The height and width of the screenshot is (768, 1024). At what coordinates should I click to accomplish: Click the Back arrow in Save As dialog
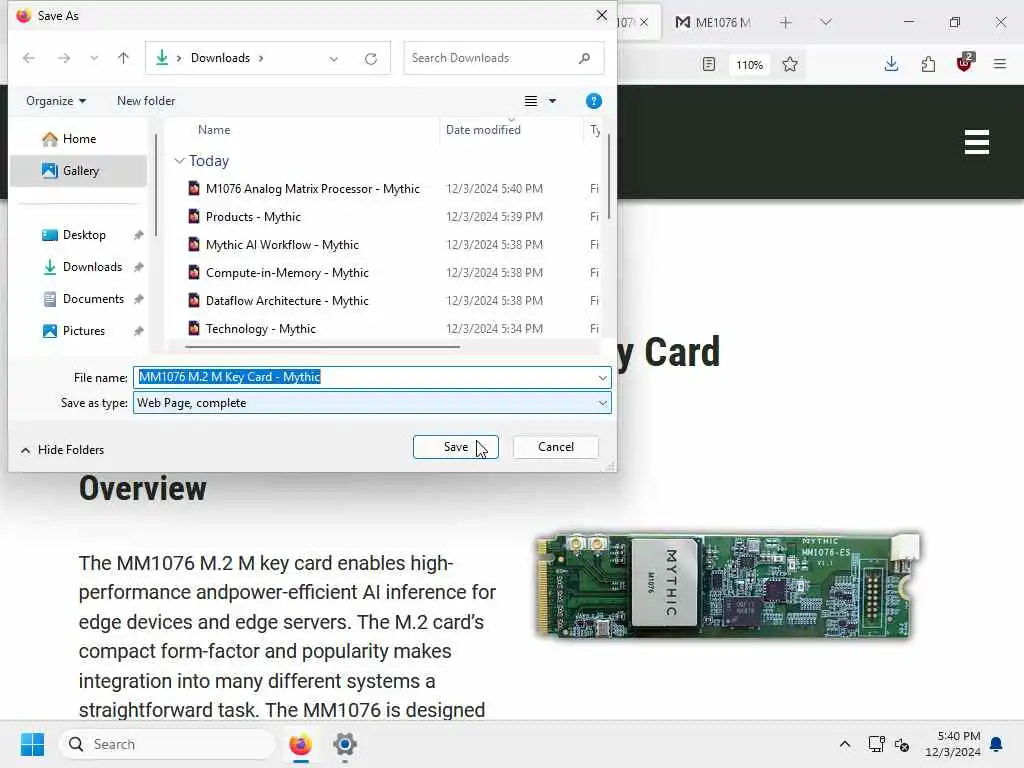(29, 58)
